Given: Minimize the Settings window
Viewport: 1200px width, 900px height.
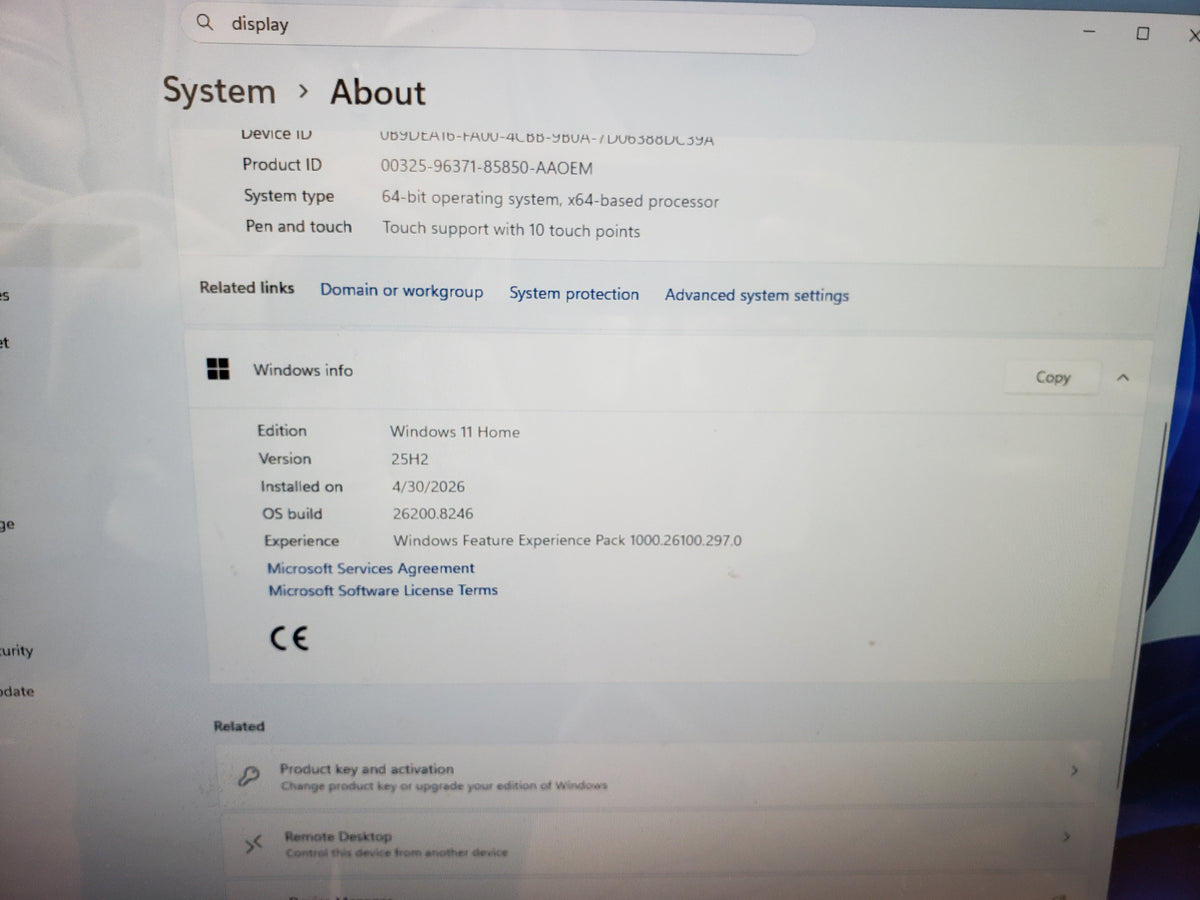Looking at the screenshot, I should pyautogui.click(x=1089, y=31).
